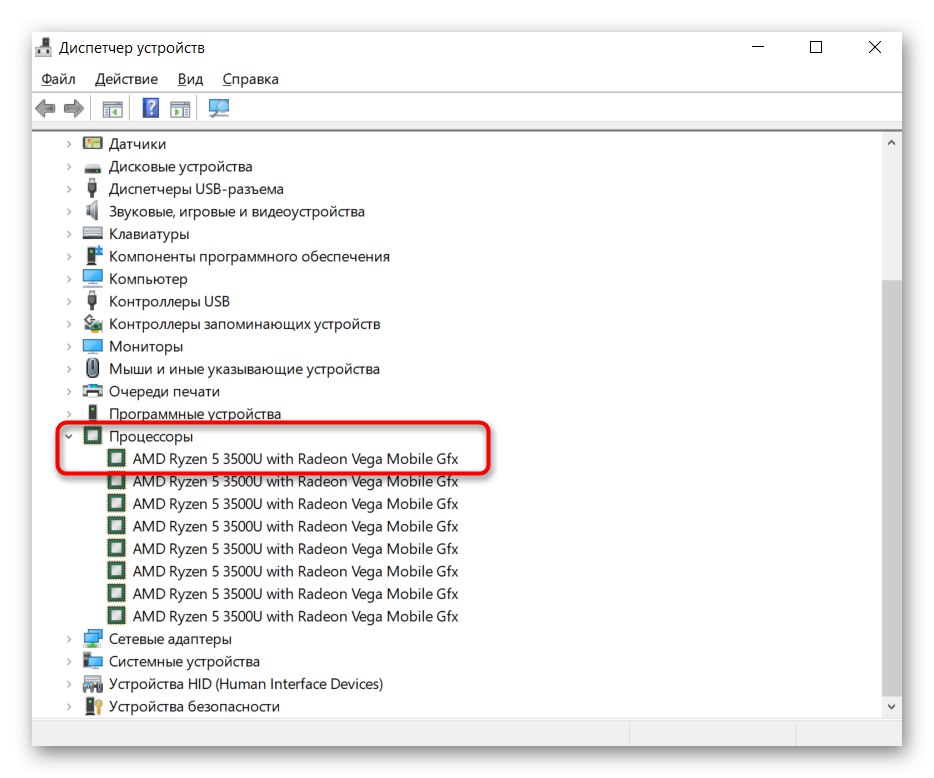Select Компоненты программного обеспечения label

pyautogui.click(x=249, y=256)
